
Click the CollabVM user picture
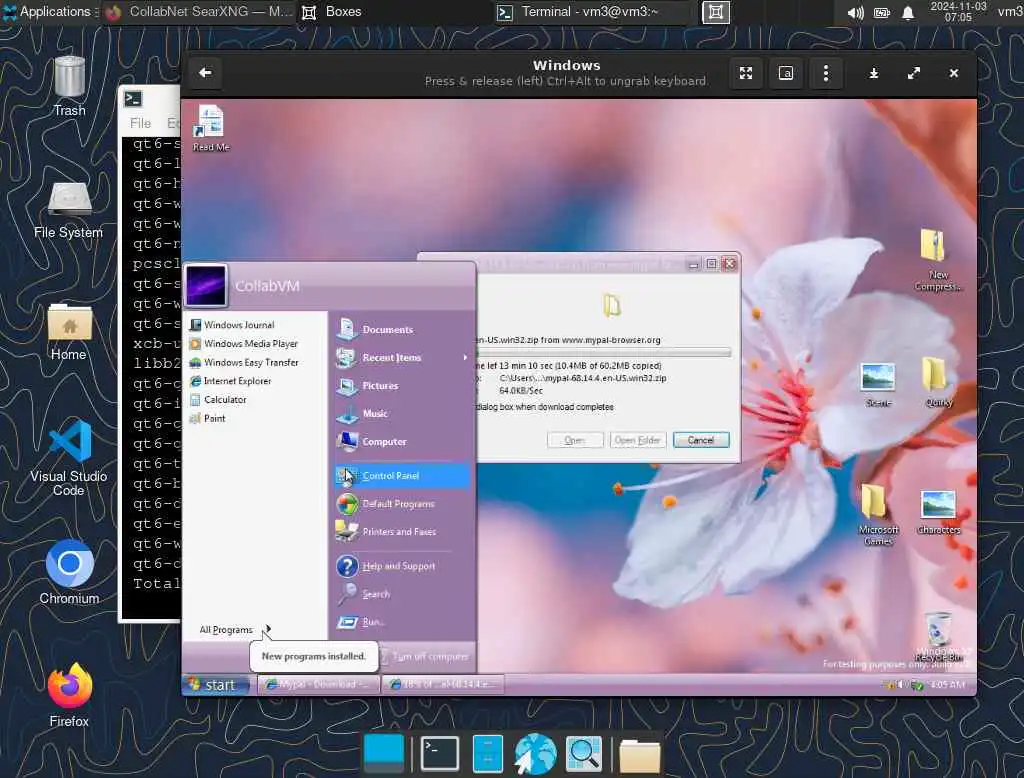pos(206,285)
